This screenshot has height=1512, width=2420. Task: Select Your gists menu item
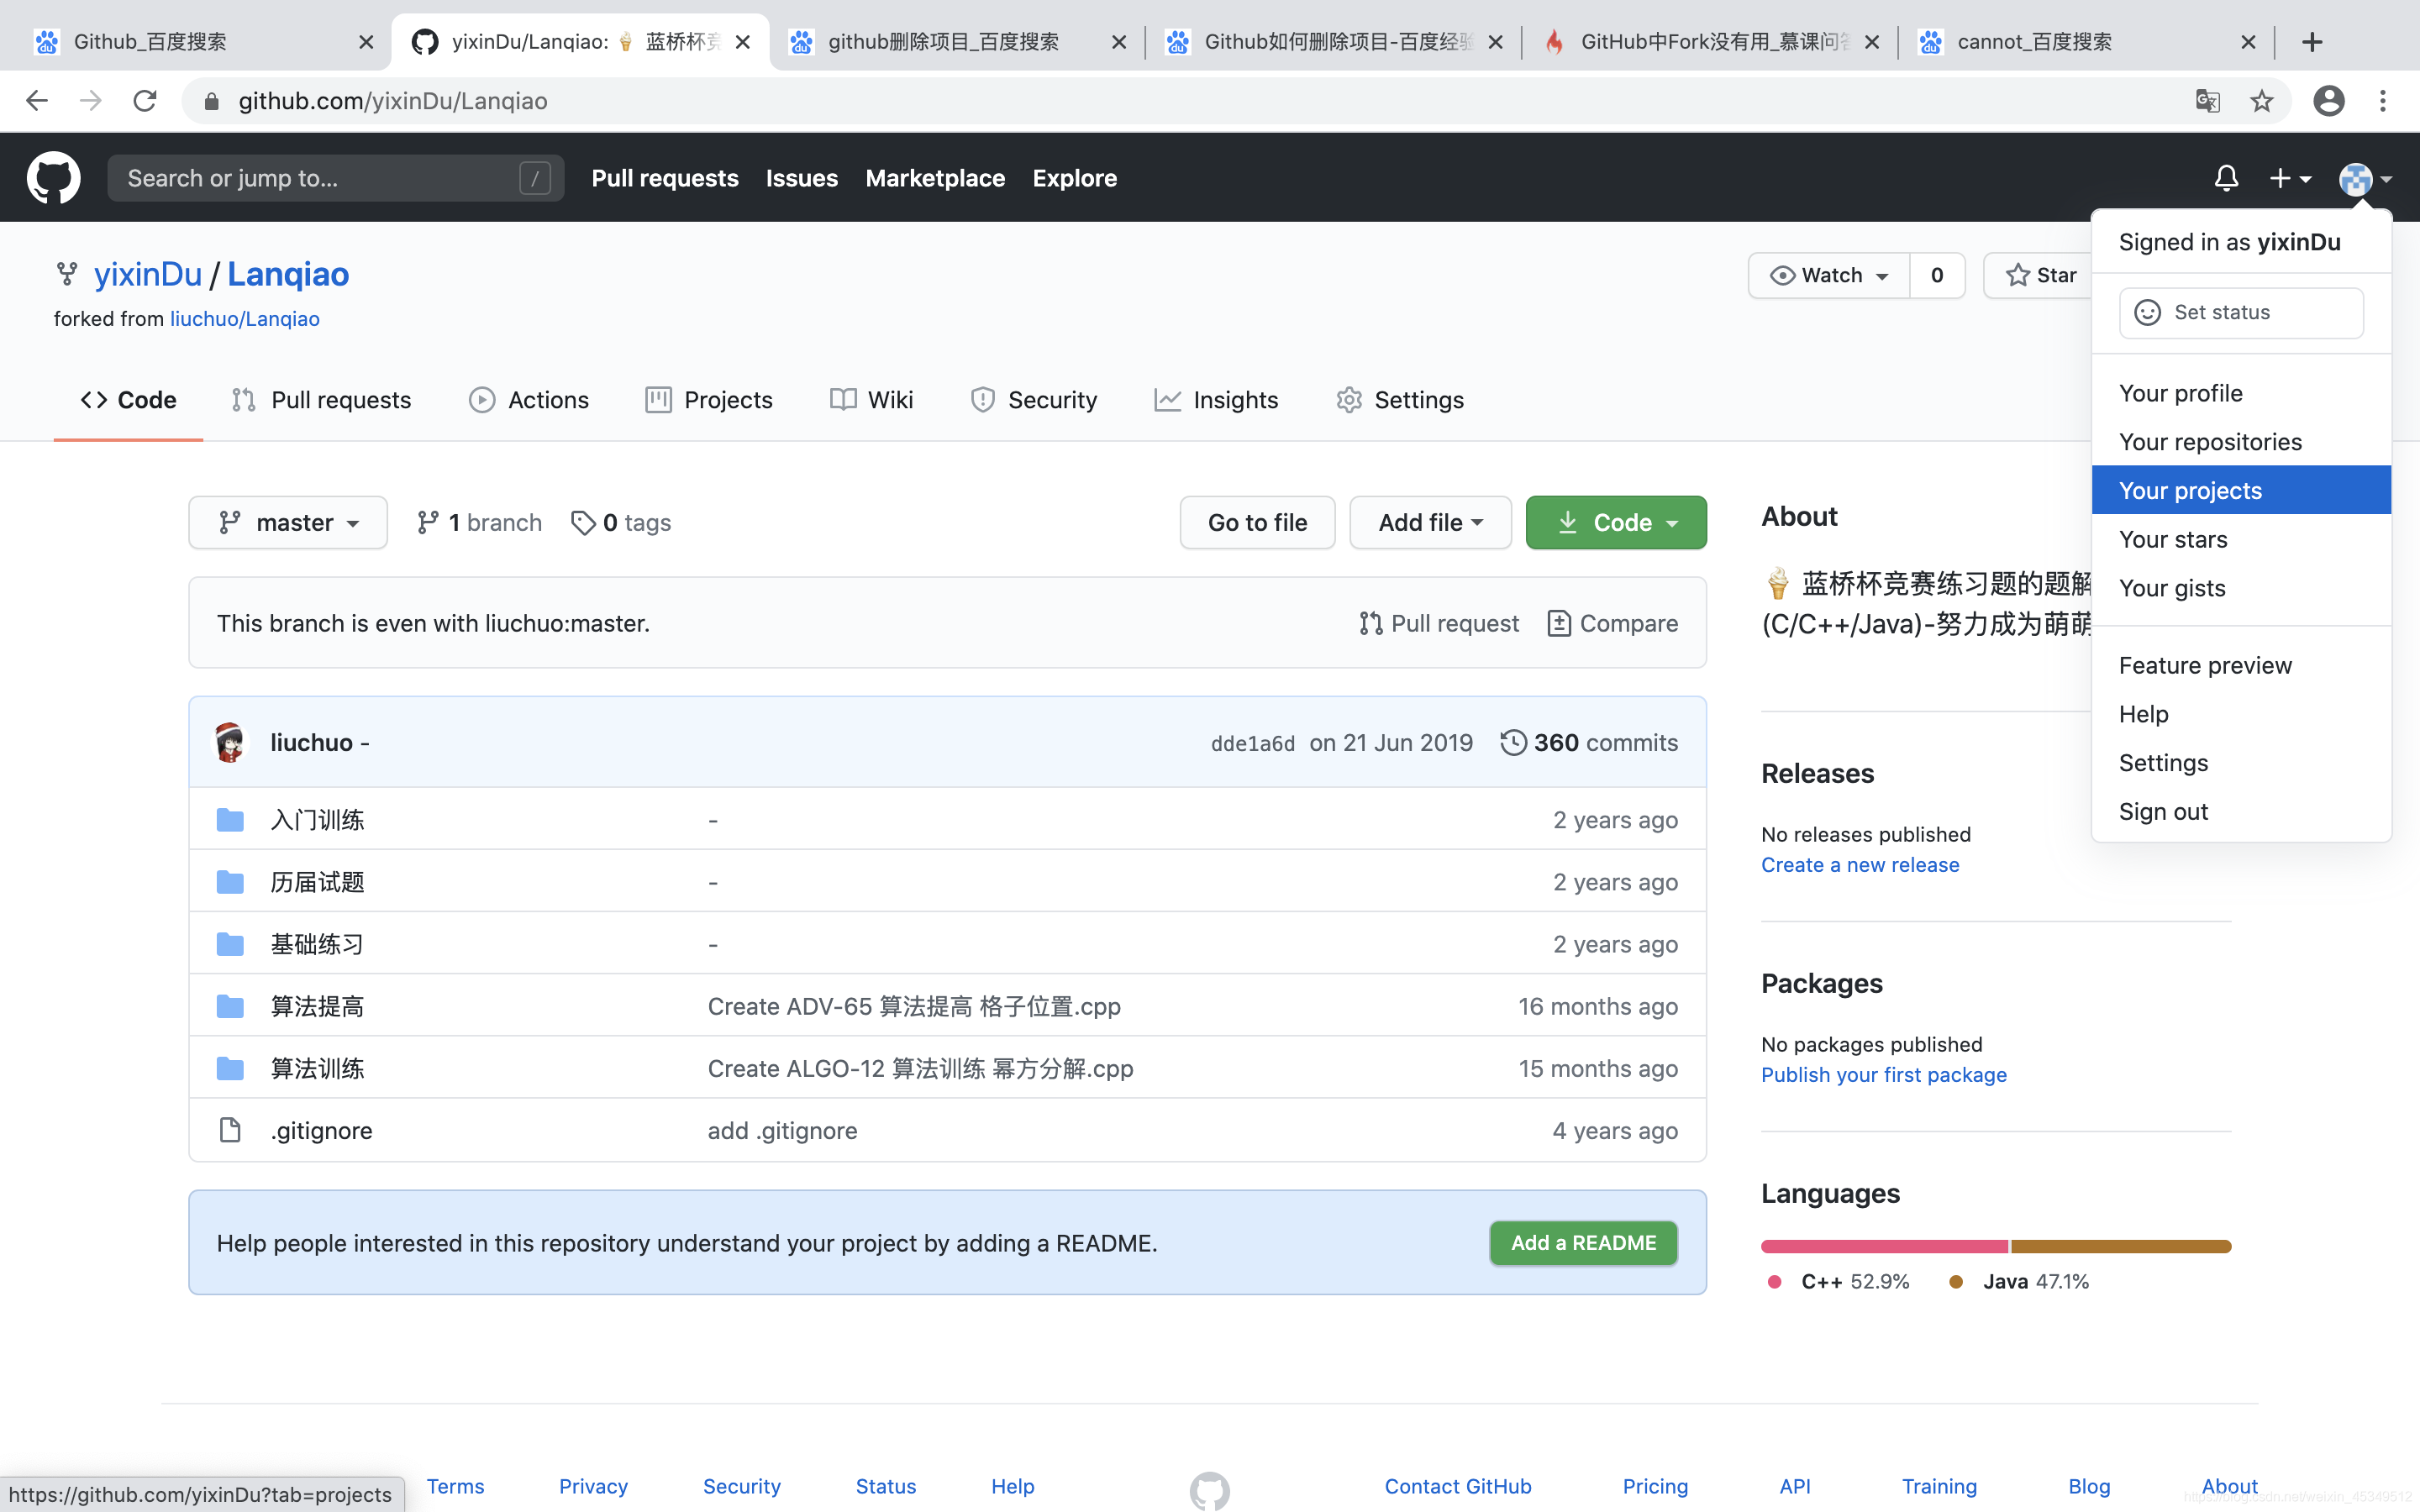pyautogui.click(x=2241, y=588)
